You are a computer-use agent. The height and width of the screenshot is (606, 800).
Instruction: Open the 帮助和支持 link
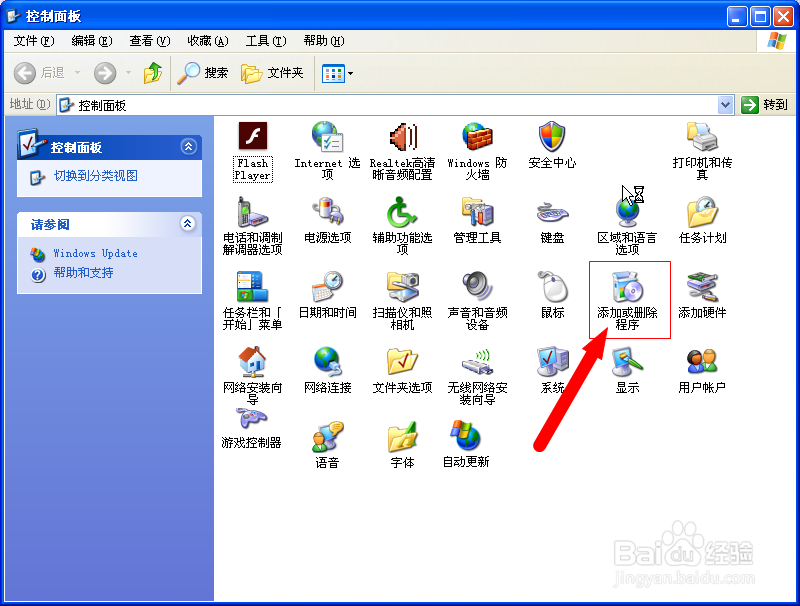tap(84, 273)
